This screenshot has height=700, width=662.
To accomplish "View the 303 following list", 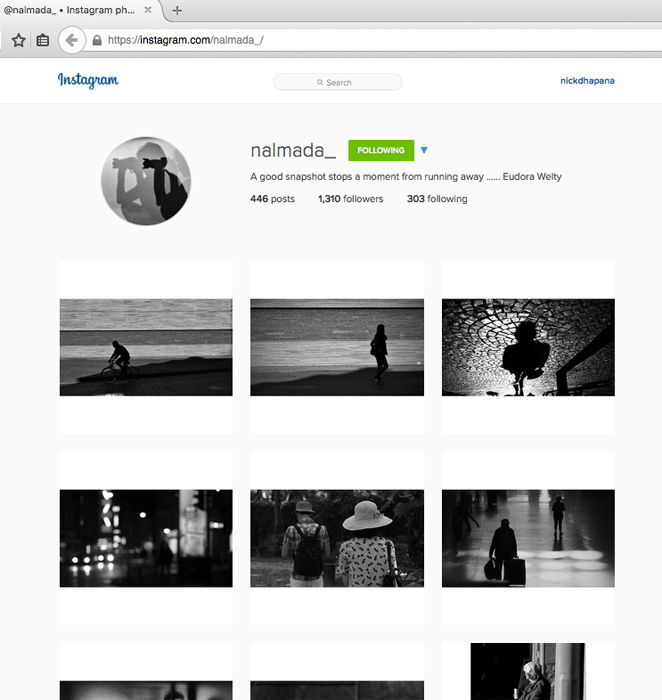I will pyautogui.click(x=437, y=199).
